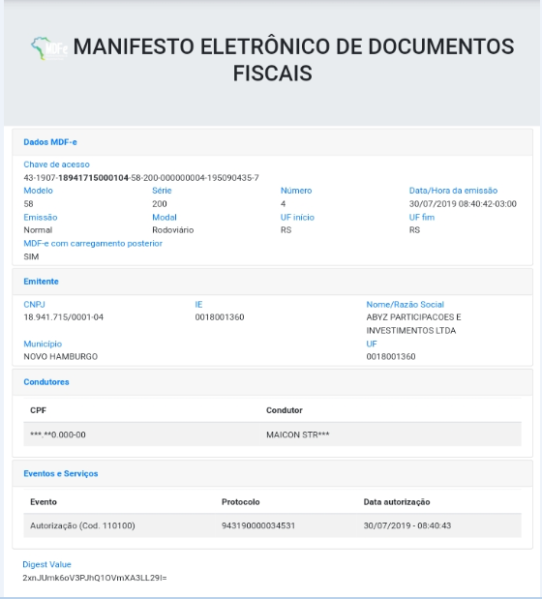Select the 'Dados MDF-e' section header
The width and height of the screenshot is (542, 599).
point(50,142)
